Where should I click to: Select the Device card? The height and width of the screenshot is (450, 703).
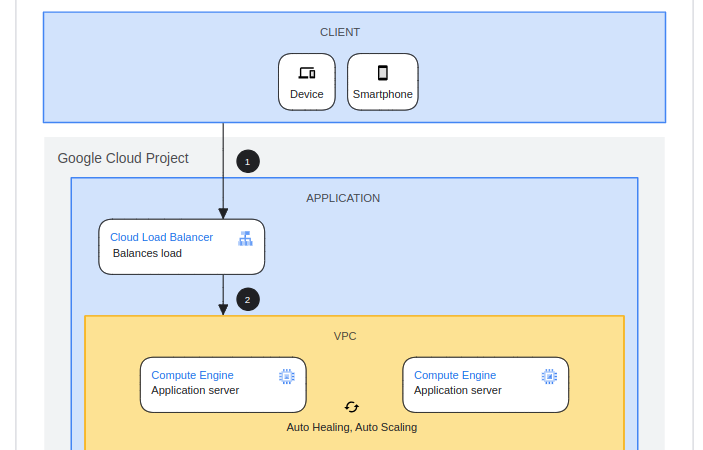(307, 82)
